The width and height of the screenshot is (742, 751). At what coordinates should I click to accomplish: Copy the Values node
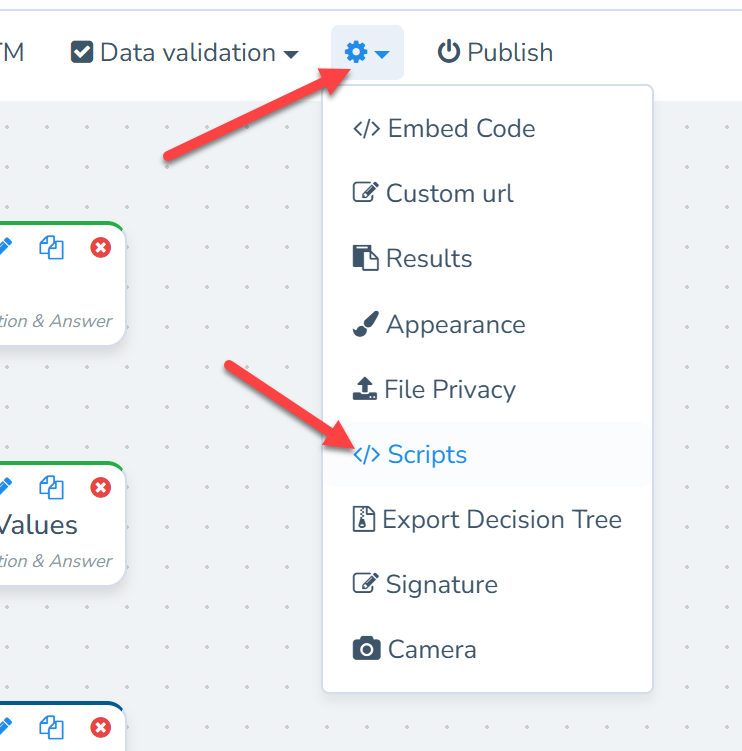[x=51, y=487]
